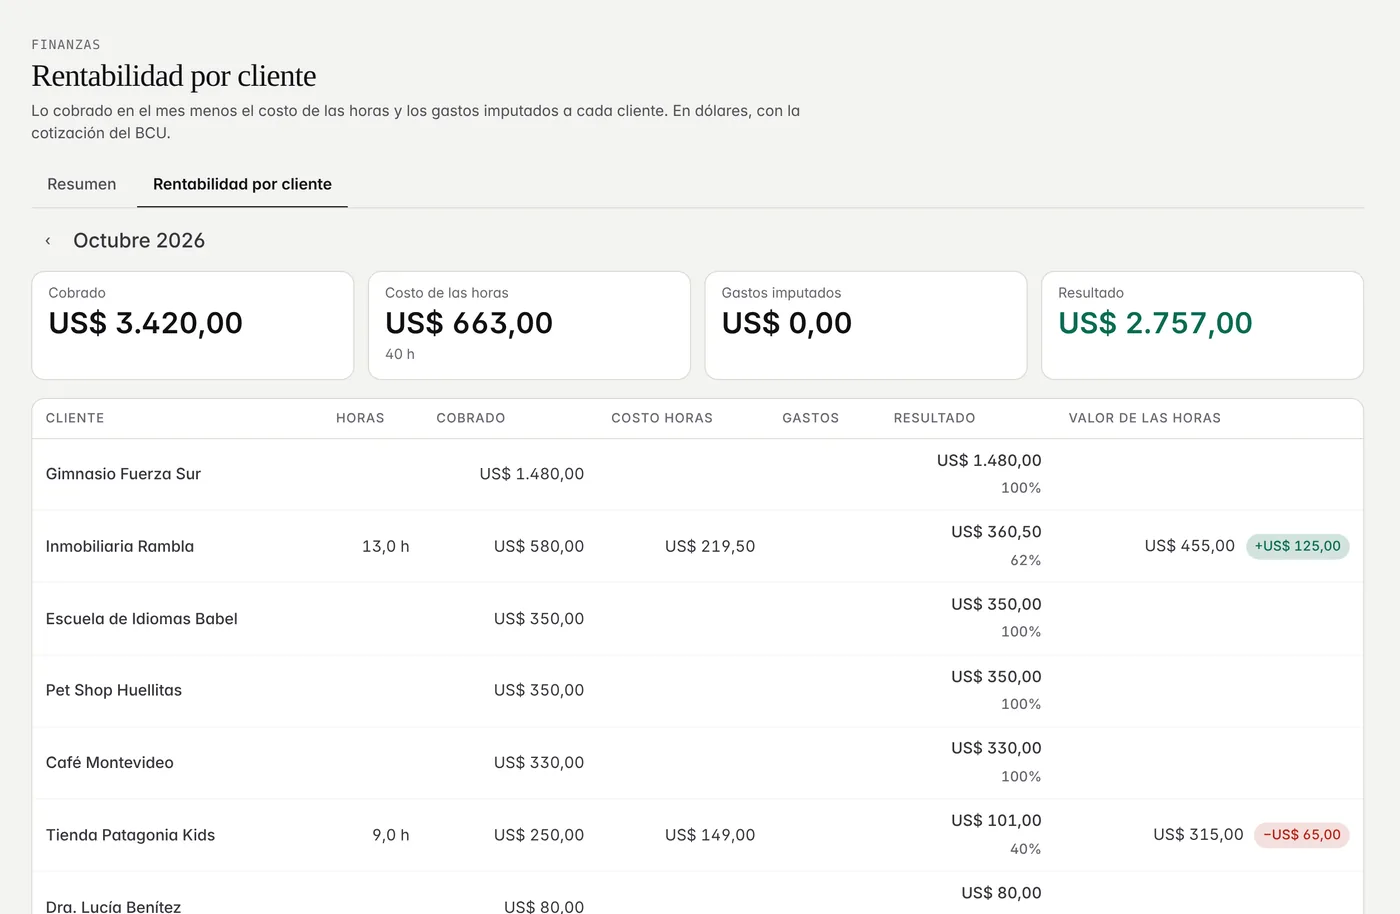Click the −US$ 65,00 red badge
1400x914 pixels.
[1302, 835]
